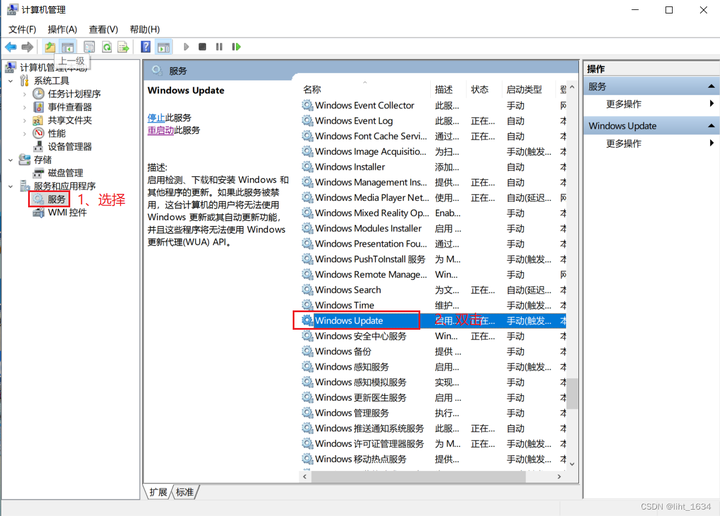Select the Windows Update service row
The image size is (720, 516).
pos(433,321)
